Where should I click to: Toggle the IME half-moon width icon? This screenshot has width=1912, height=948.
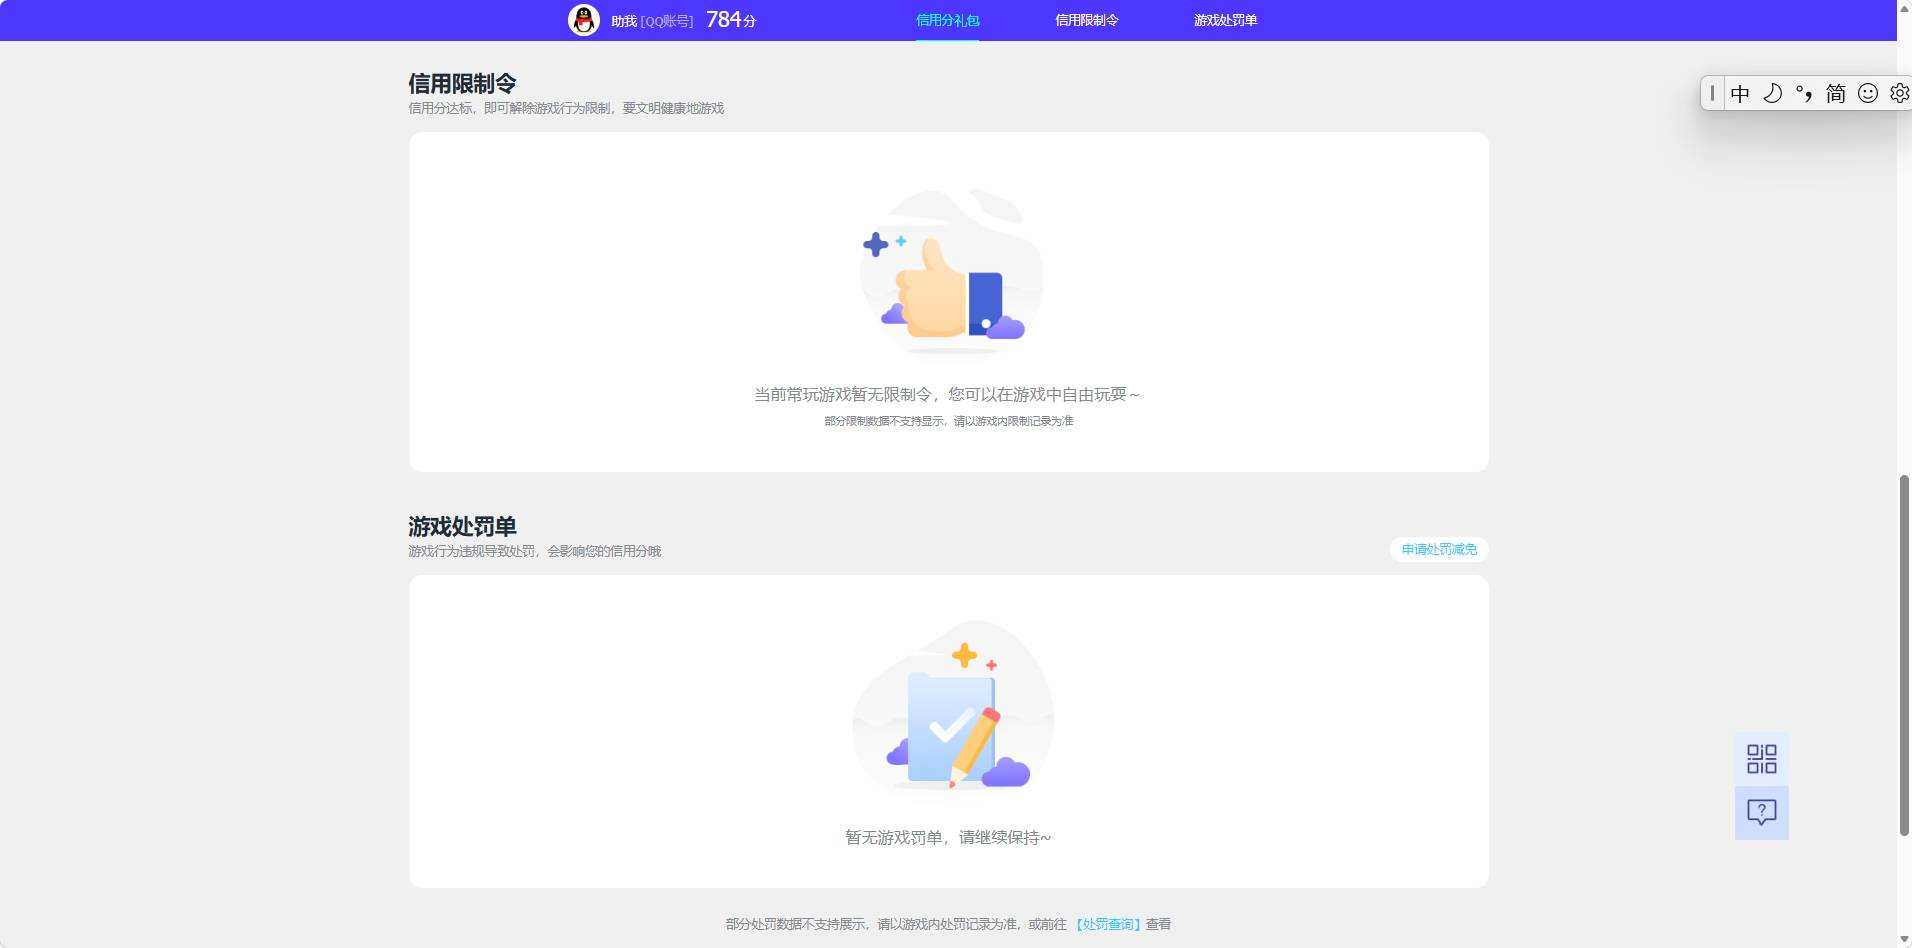coord(1772,93)
